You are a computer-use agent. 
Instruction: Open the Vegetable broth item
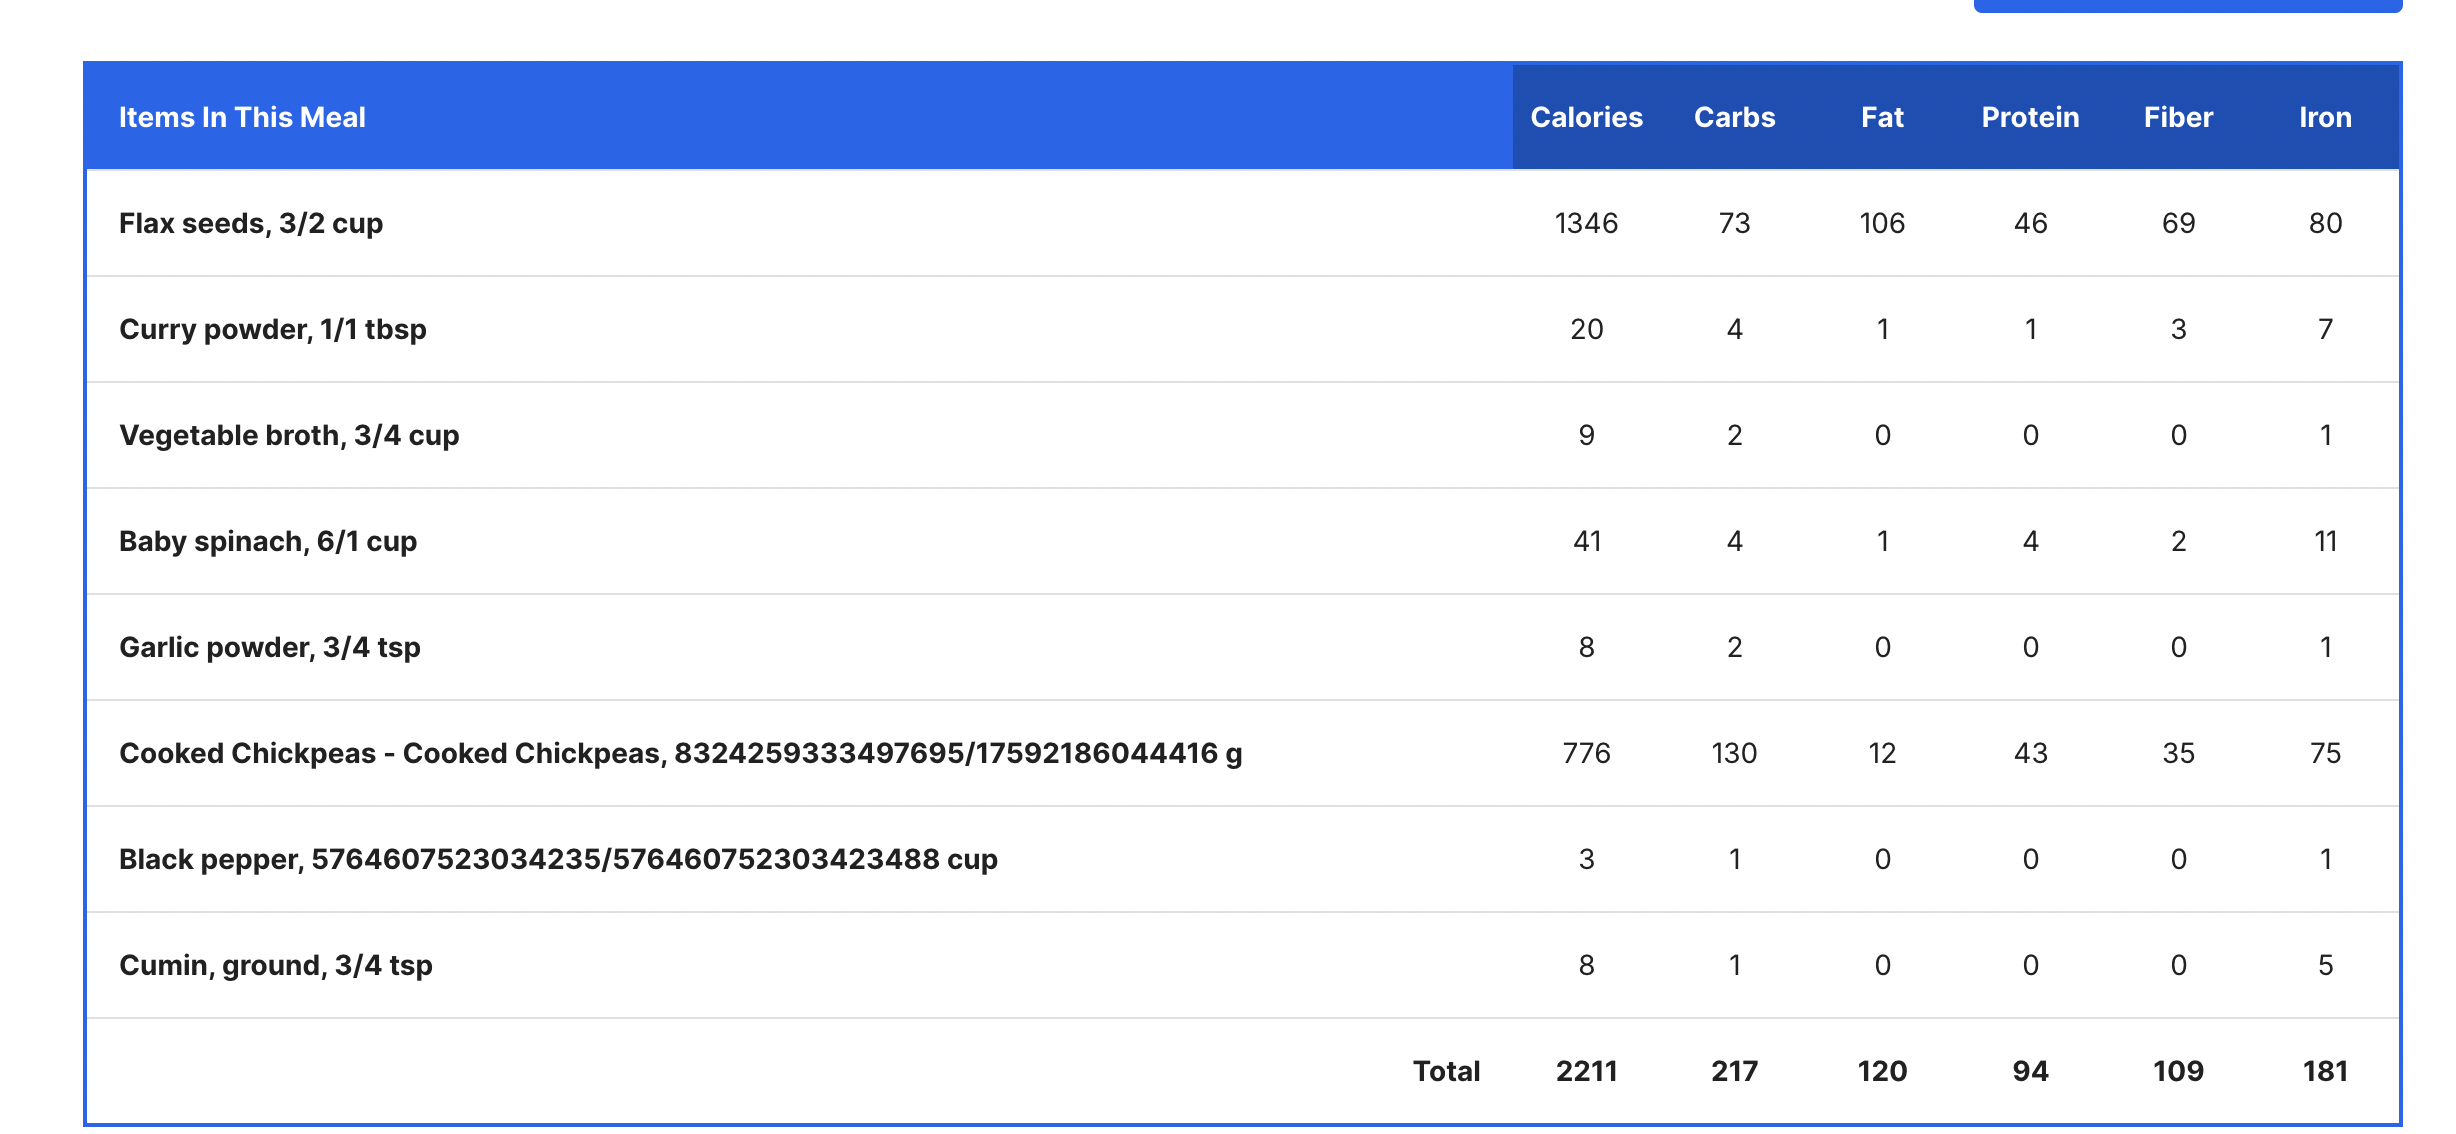289,435
